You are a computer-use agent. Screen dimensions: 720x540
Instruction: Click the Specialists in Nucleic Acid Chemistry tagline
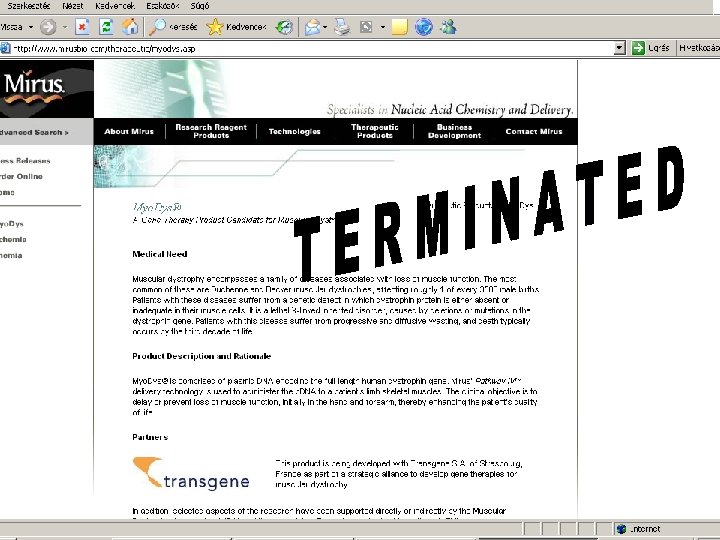pyautogui.click(x=450, y=109)
